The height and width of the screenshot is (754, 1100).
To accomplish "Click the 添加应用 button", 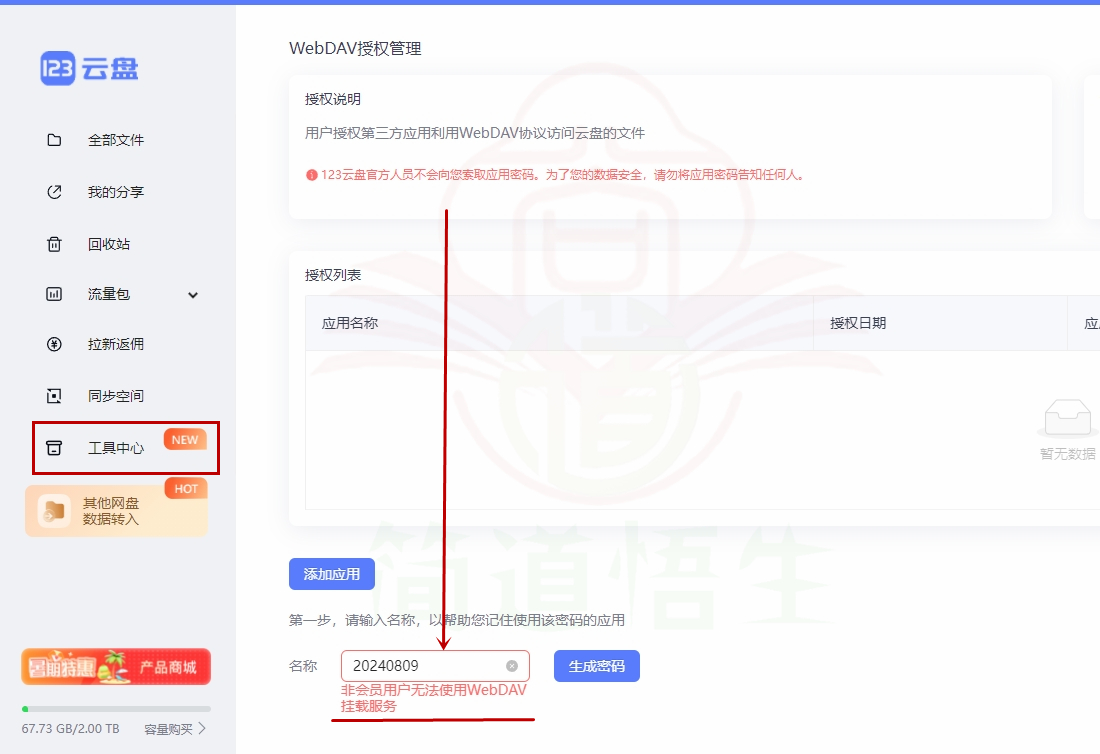I will (332, 574).
